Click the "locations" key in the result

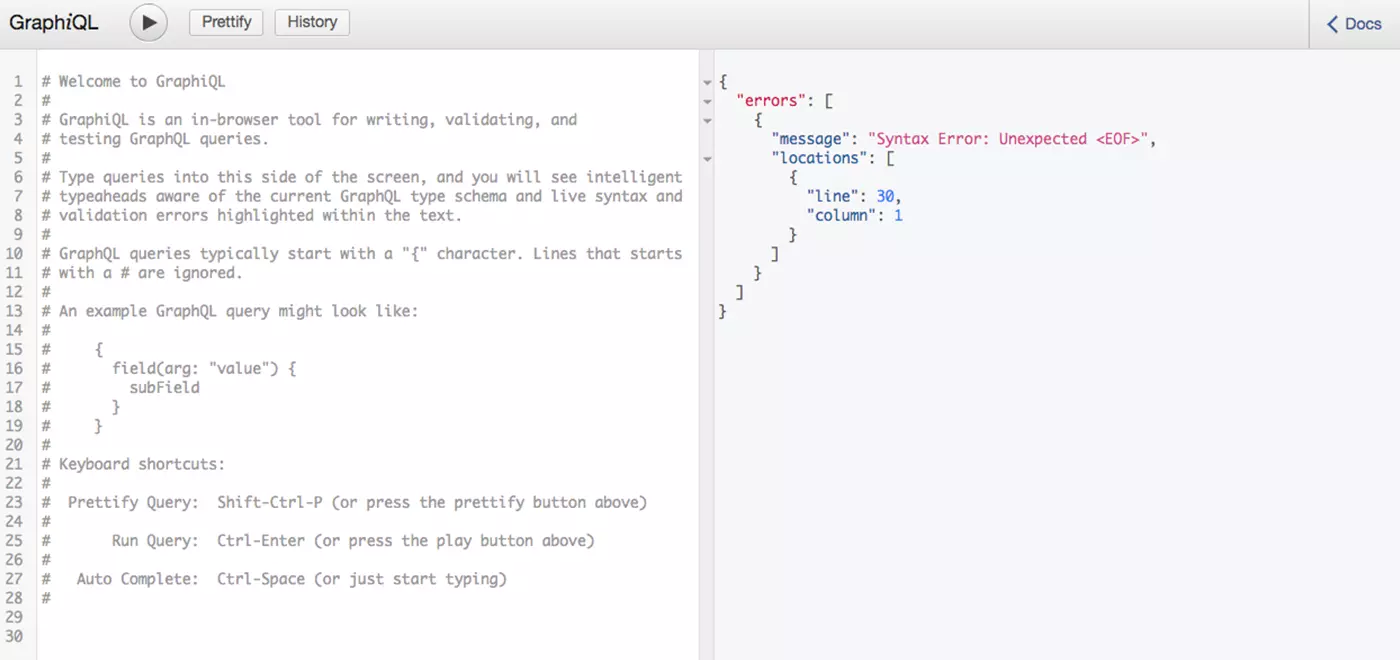819,158
